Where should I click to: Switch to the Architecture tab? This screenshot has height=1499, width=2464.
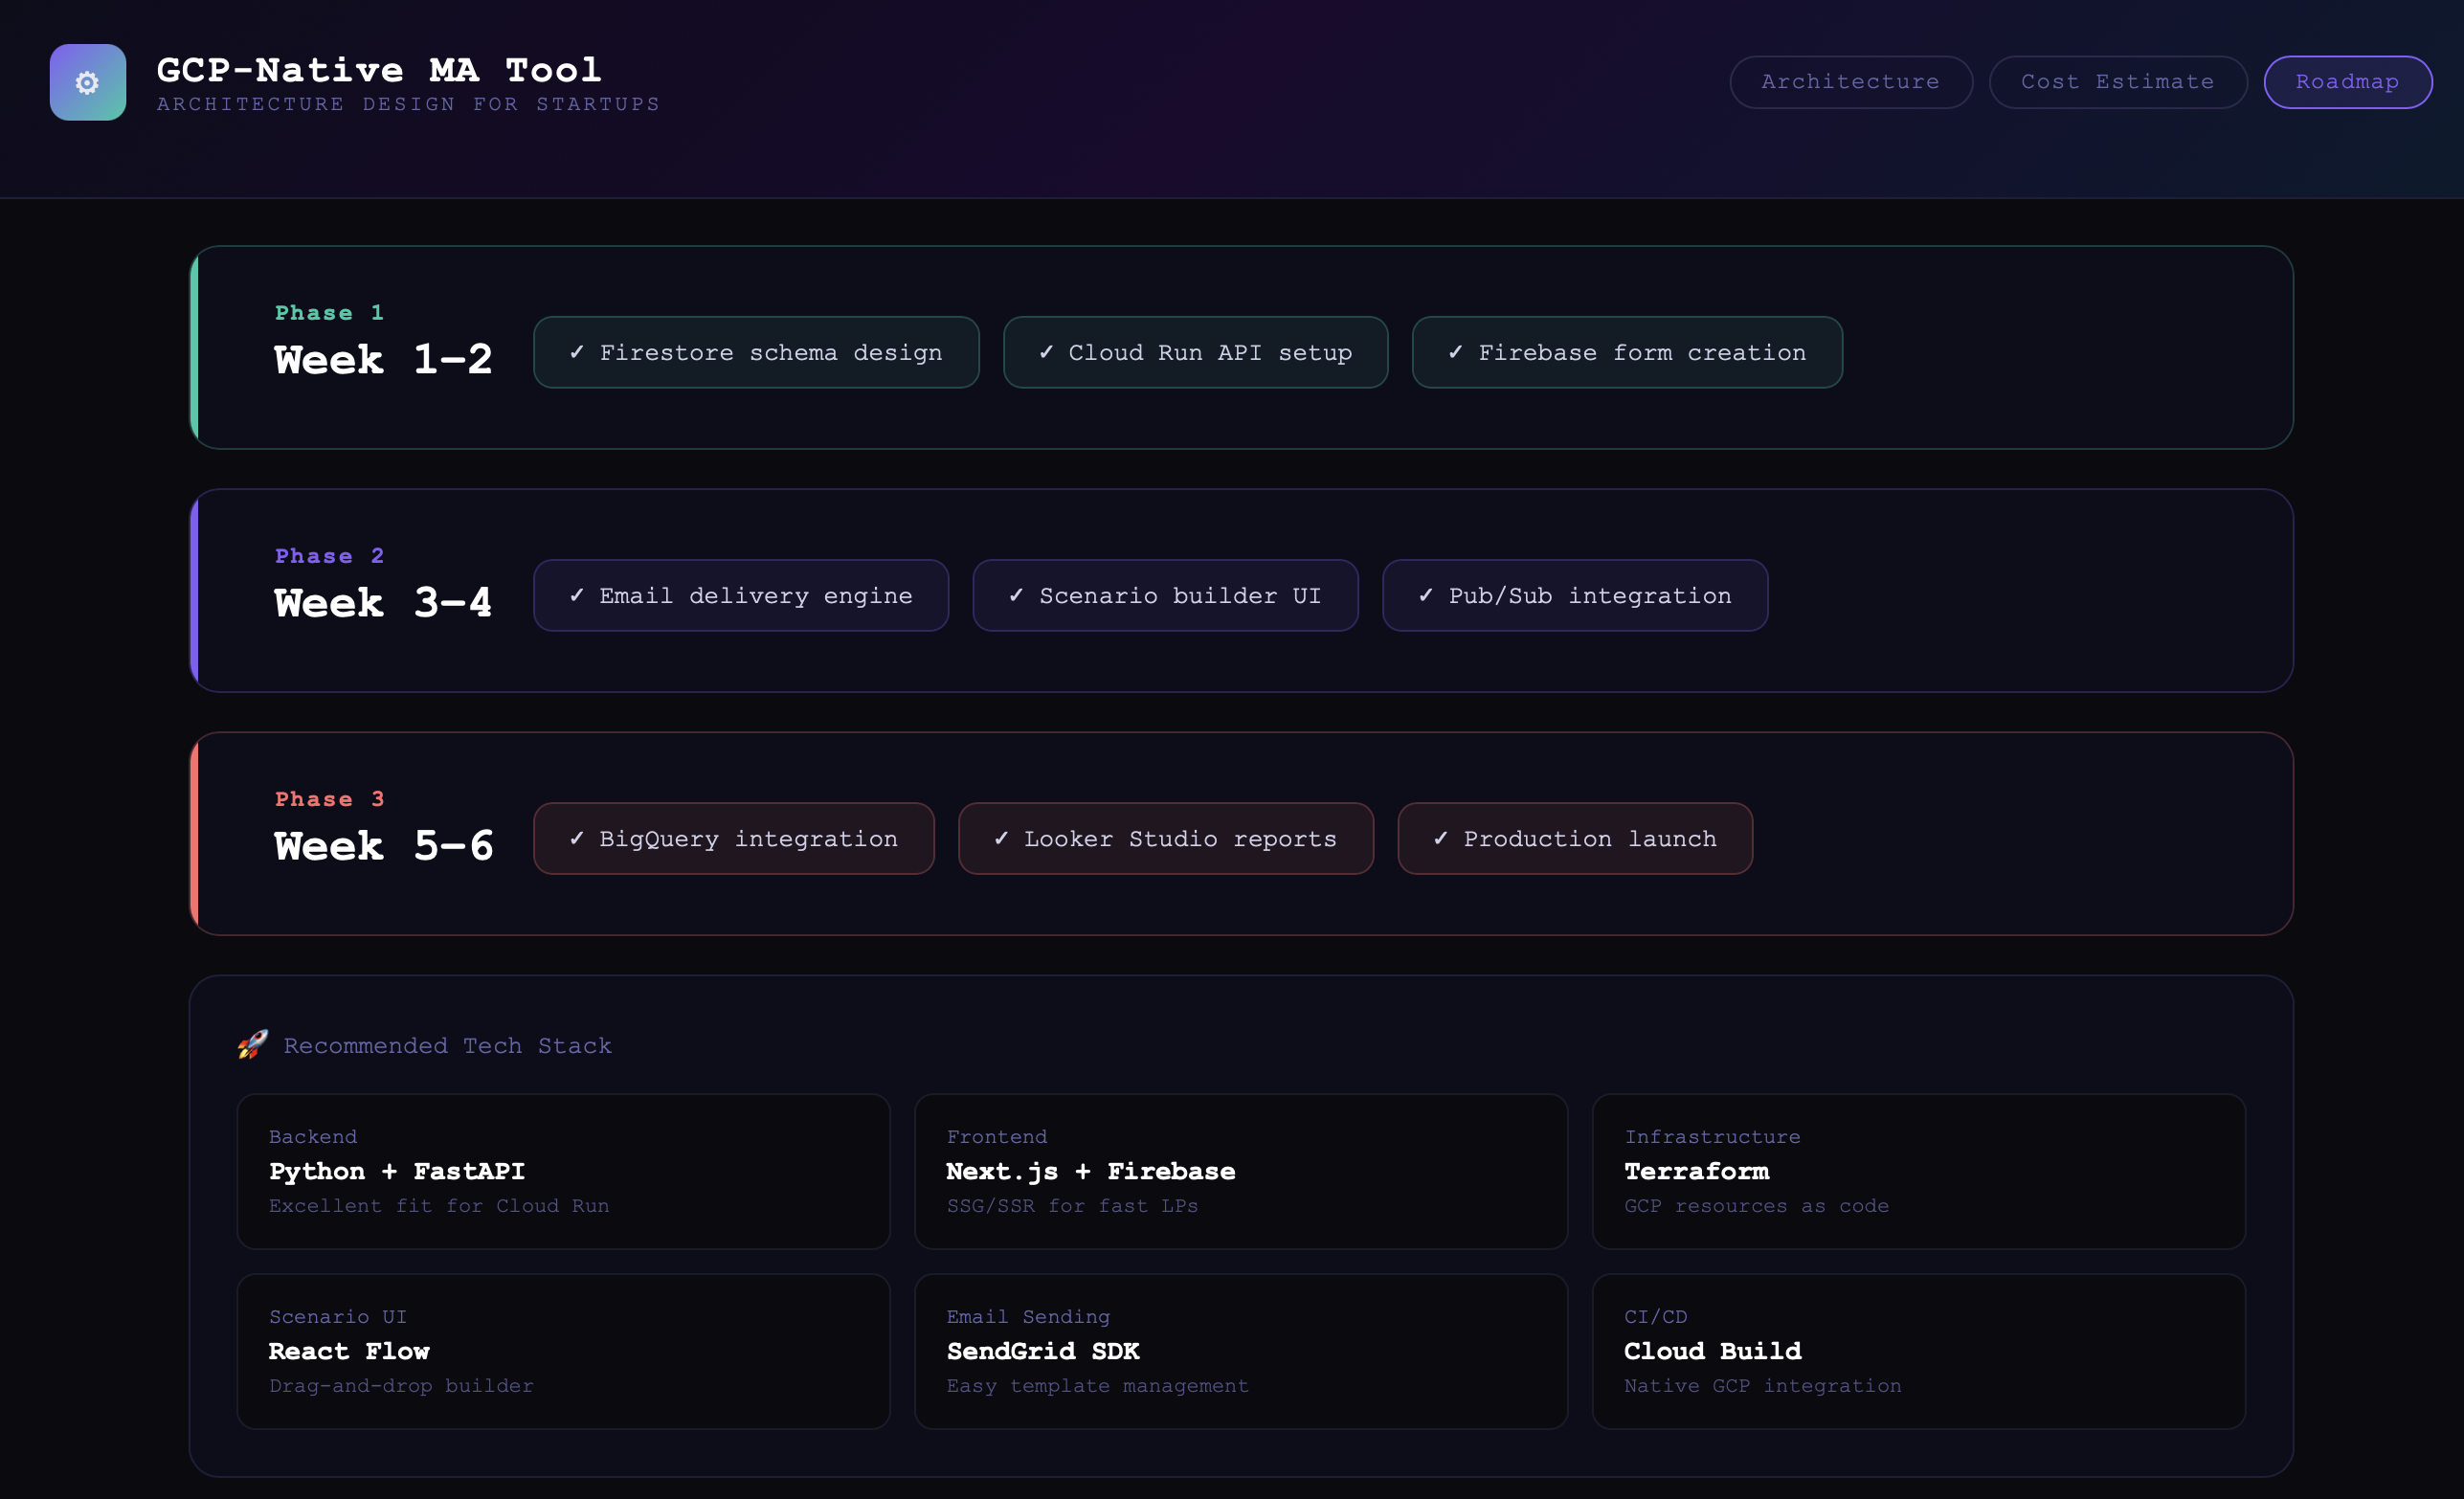[1850, 82]
